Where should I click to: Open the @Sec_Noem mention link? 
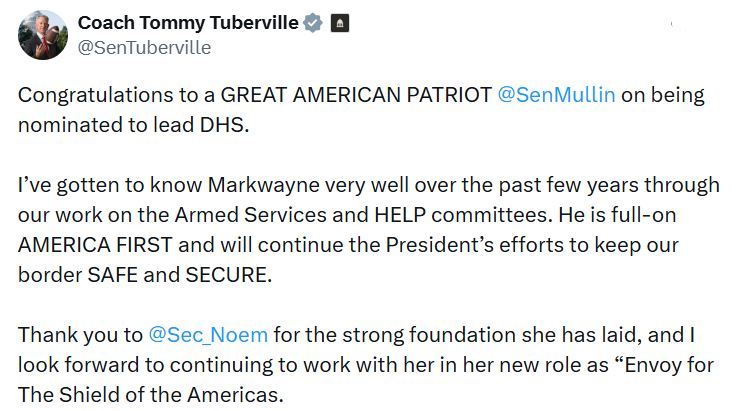pyautogui.click(x=208, y=334)
